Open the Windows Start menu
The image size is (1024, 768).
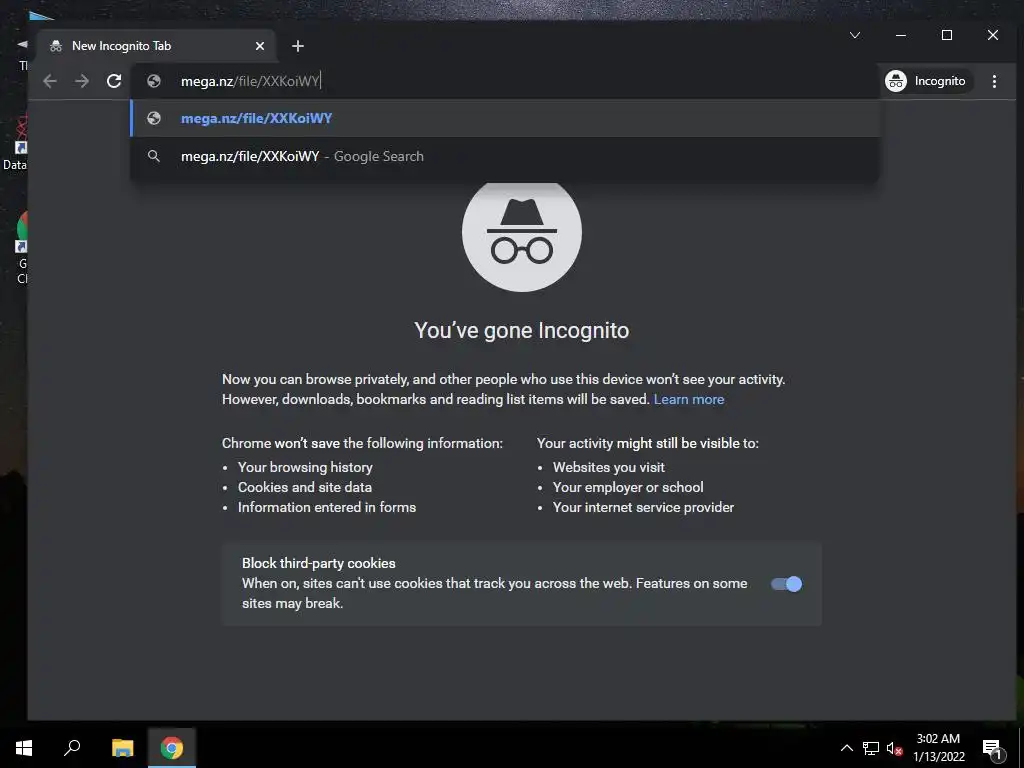(x=24, y=748)
